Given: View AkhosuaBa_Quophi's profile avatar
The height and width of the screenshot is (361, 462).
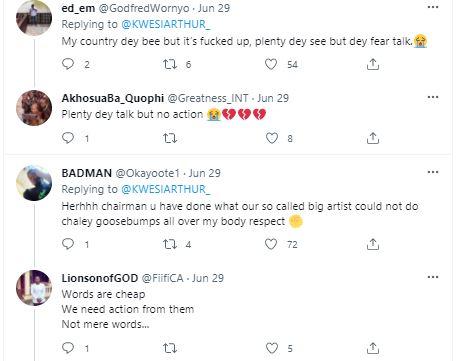Looking at the screenshot, I should pyautogui.click(x=34, y=108).
